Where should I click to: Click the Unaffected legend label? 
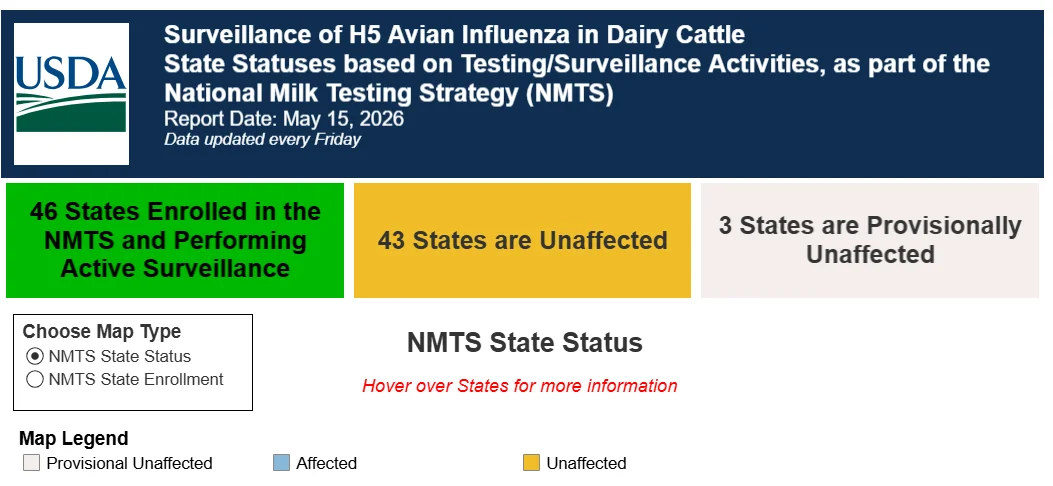tap(586, 463)
